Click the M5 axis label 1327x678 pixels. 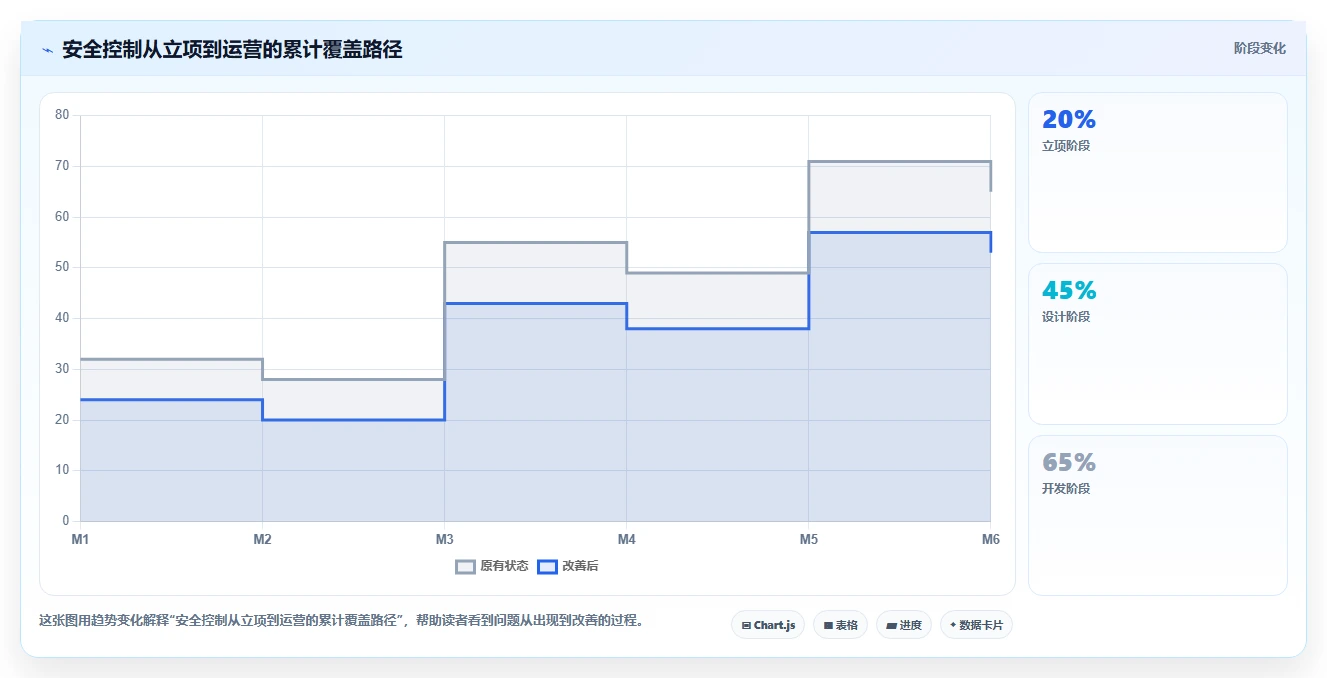click(x=808, y=540)
